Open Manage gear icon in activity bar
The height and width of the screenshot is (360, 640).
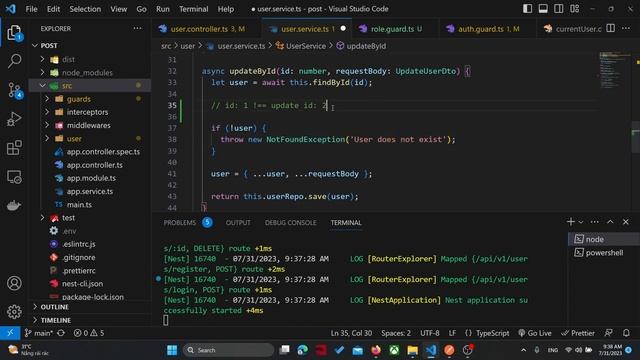[x=14, y=311]
